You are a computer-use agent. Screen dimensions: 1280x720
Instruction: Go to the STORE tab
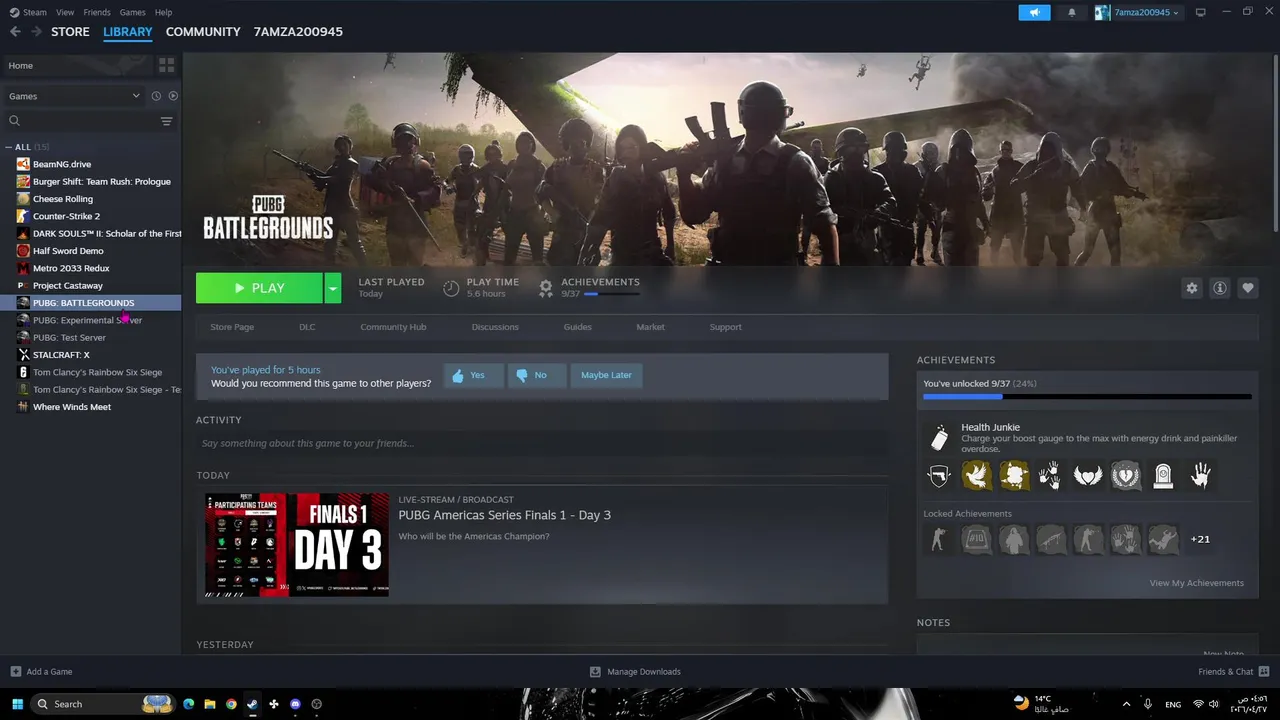click(x=70, y=32)
